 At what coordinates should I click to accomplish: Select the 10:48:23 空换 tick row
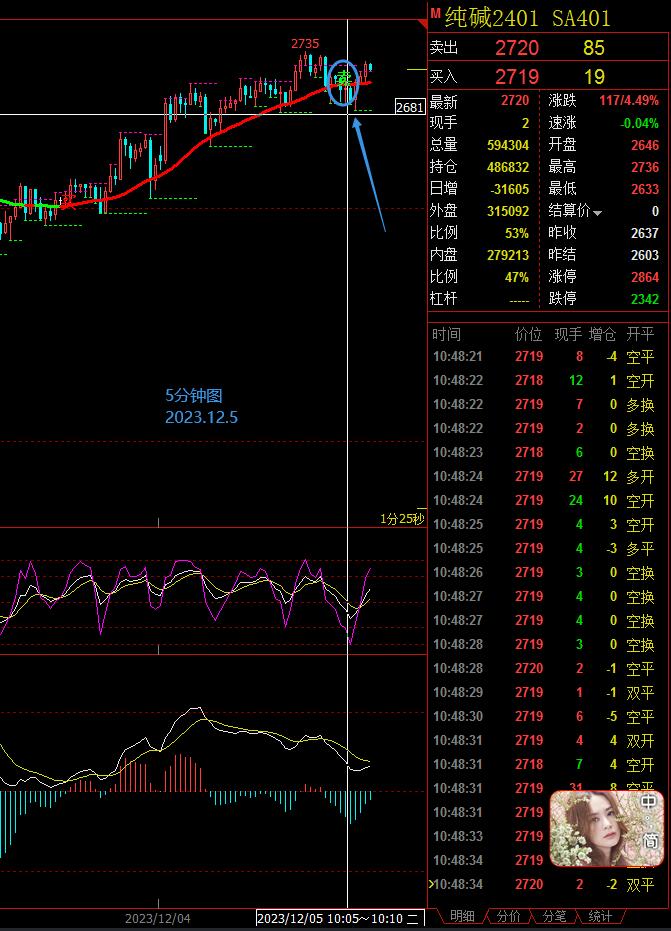pos(543,452)
